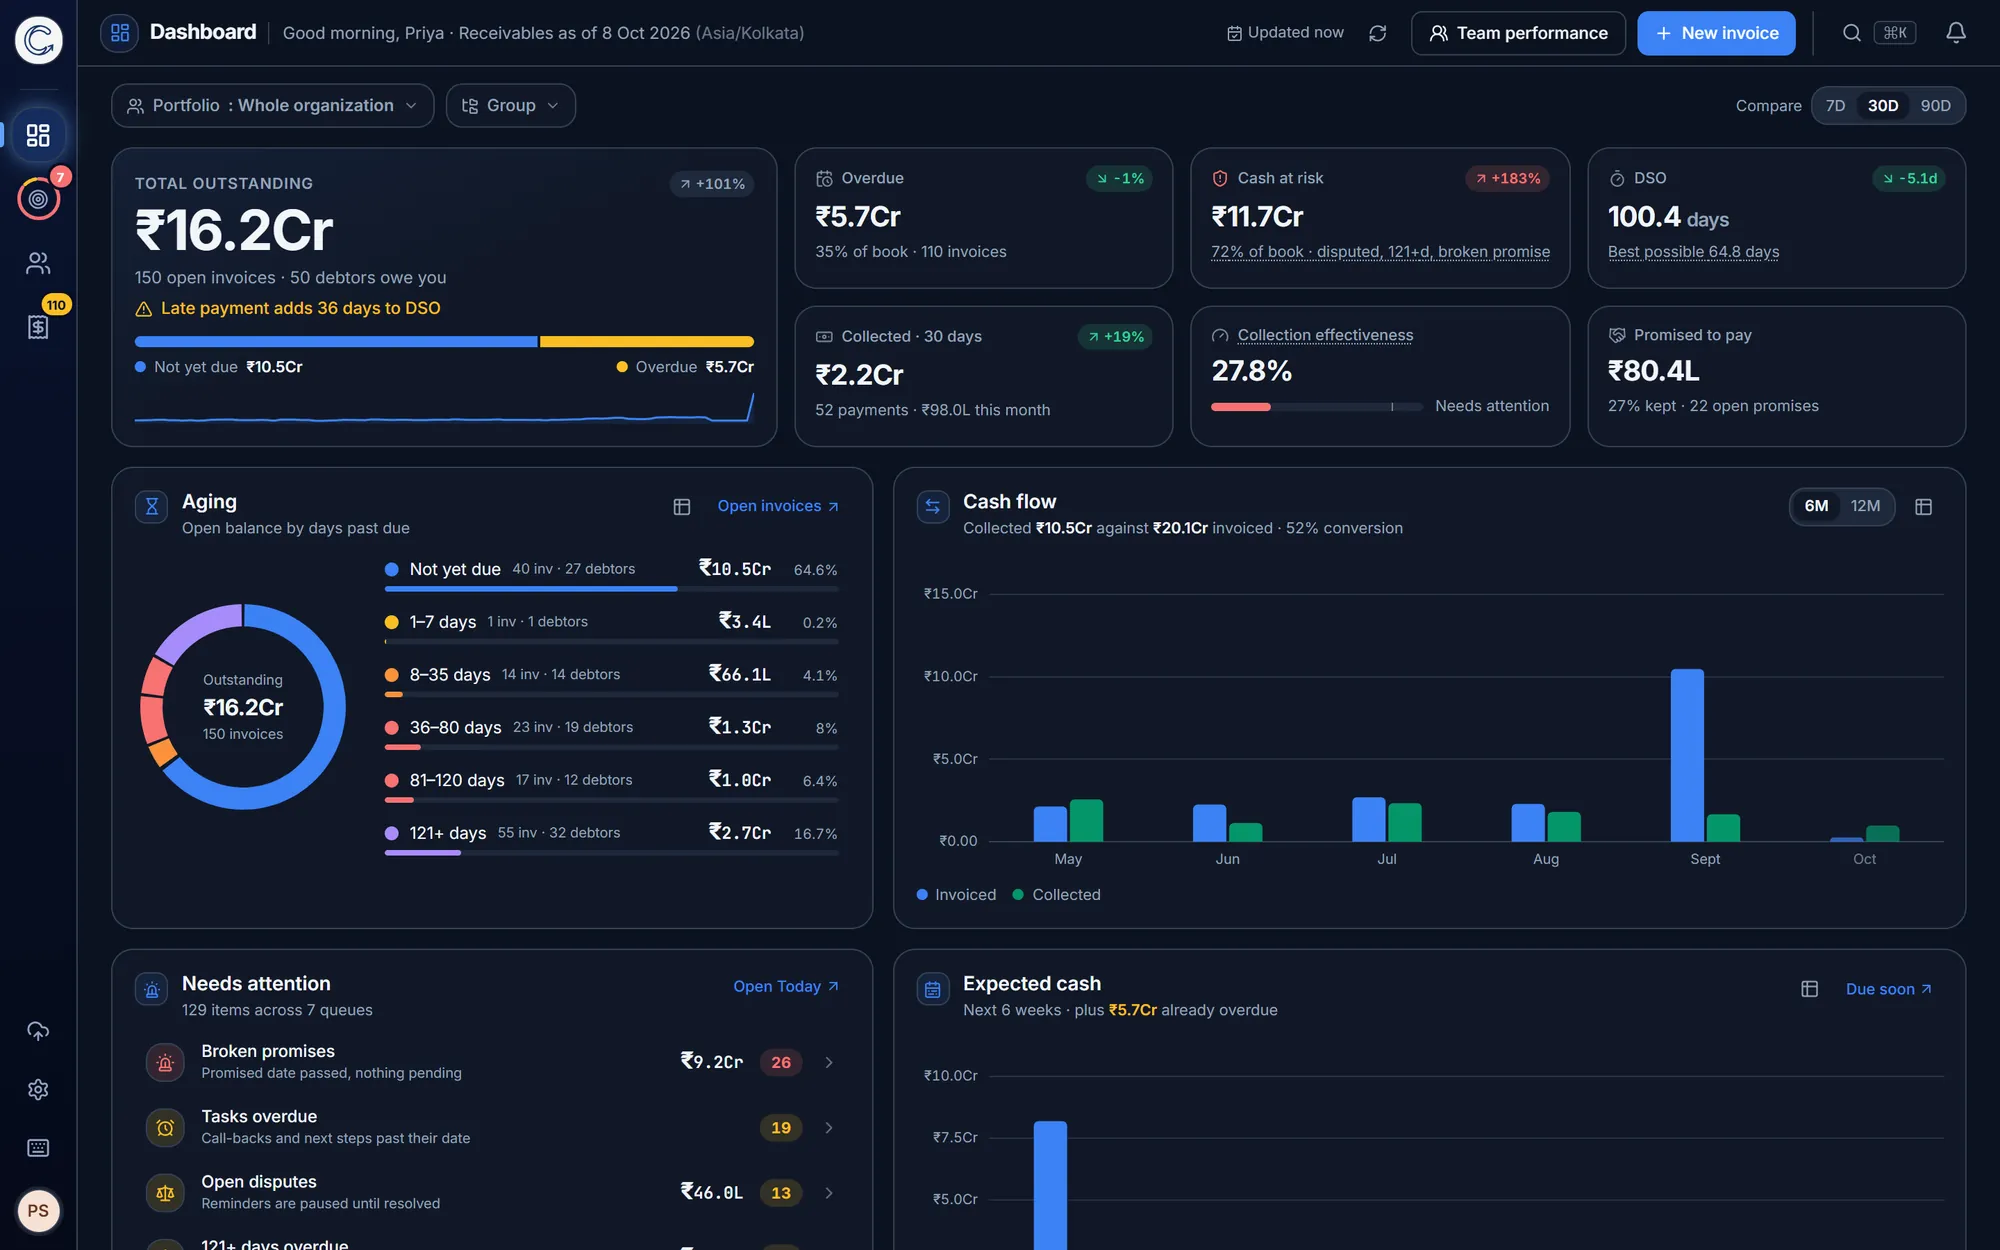Open the targets sidebar icon with 7 badge
Viewport: 2000px width, 1250px height.
tap(38, 199)
